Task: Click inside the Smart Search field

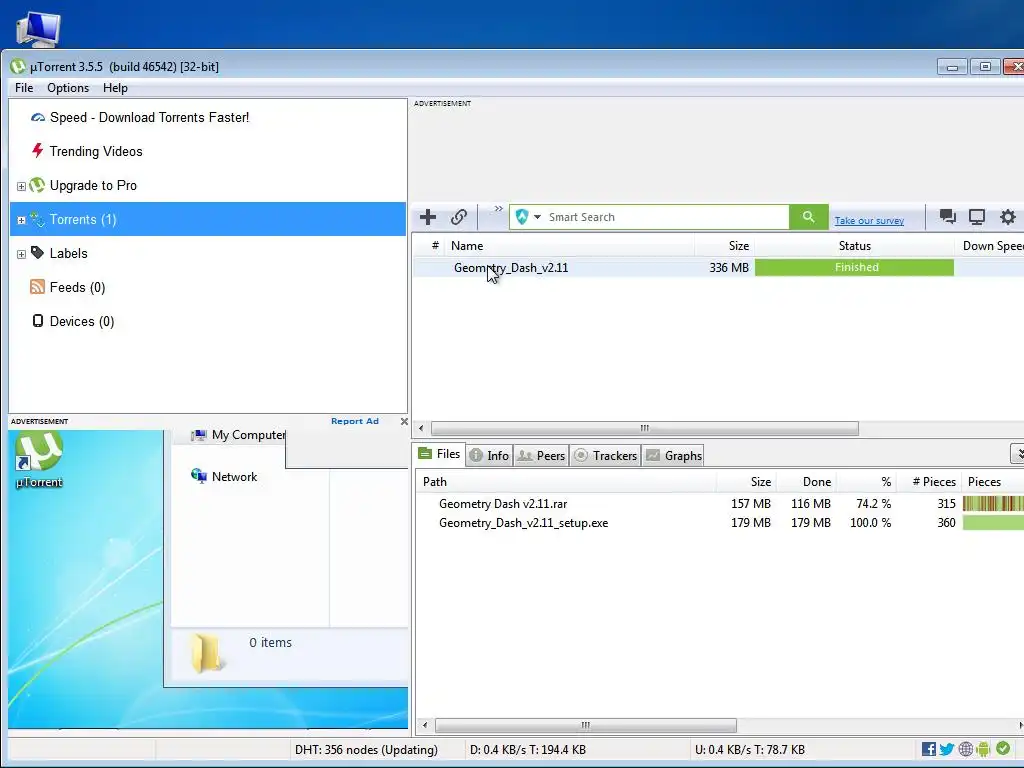Action: [666, 217]
